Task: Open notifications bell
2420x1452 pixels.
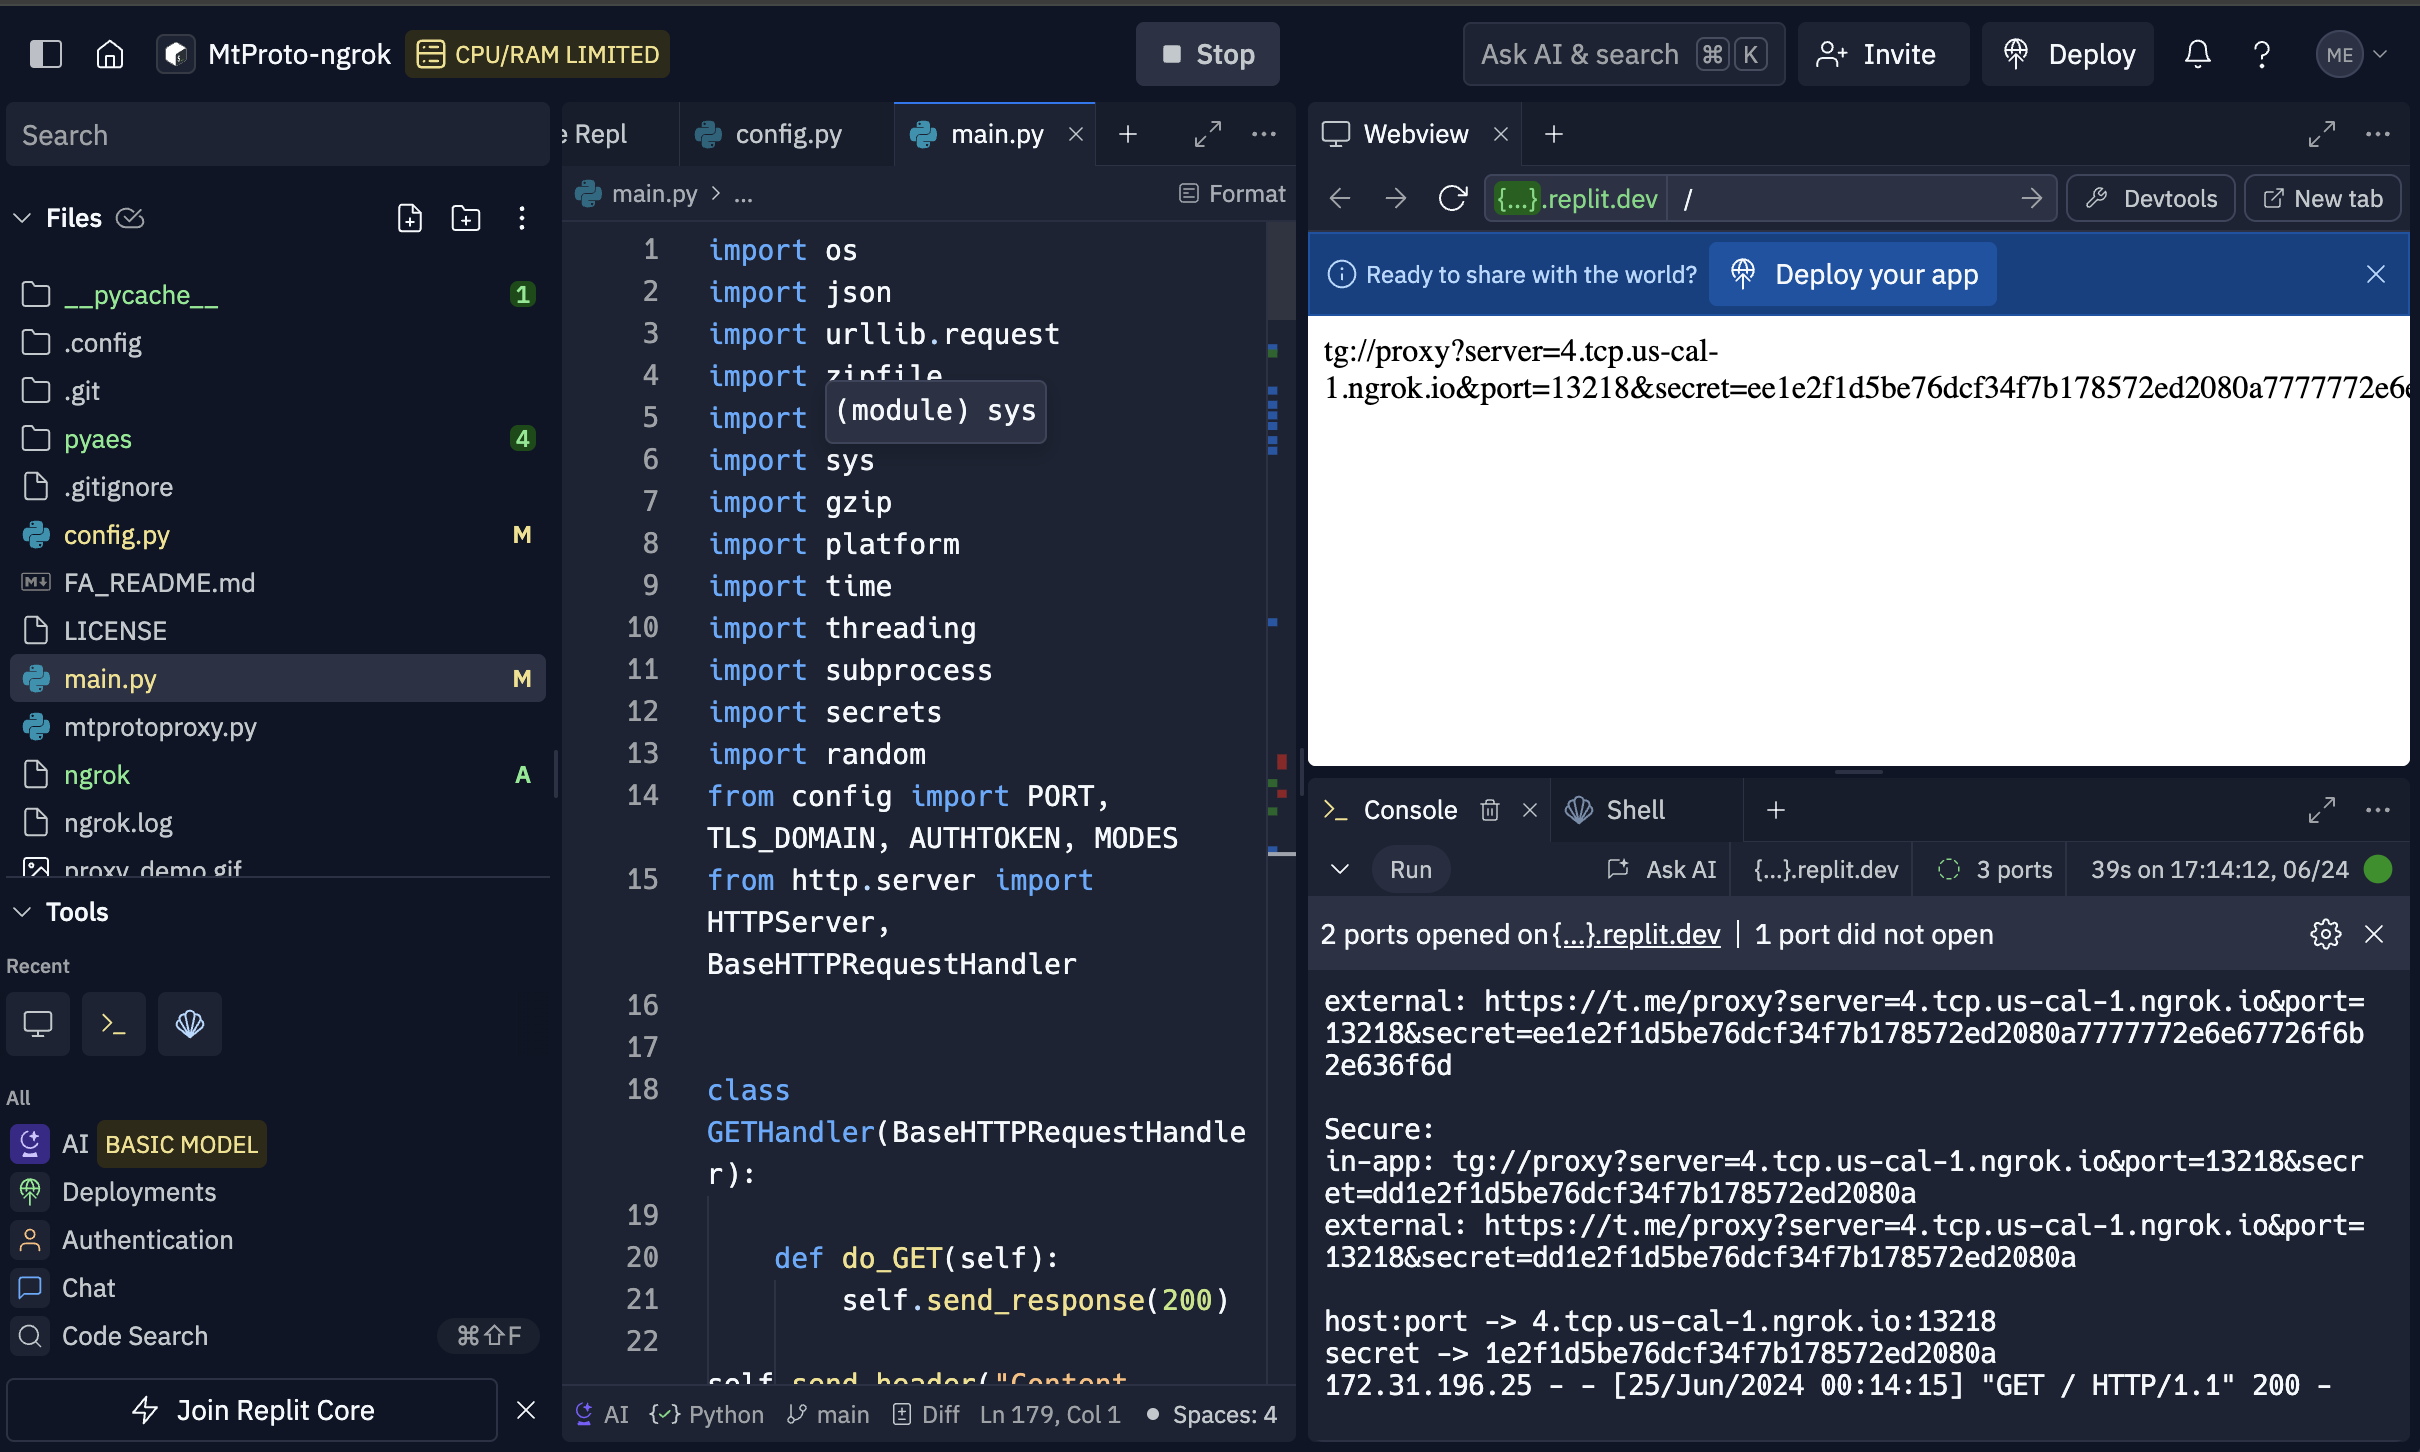Action: [2197, 54]
